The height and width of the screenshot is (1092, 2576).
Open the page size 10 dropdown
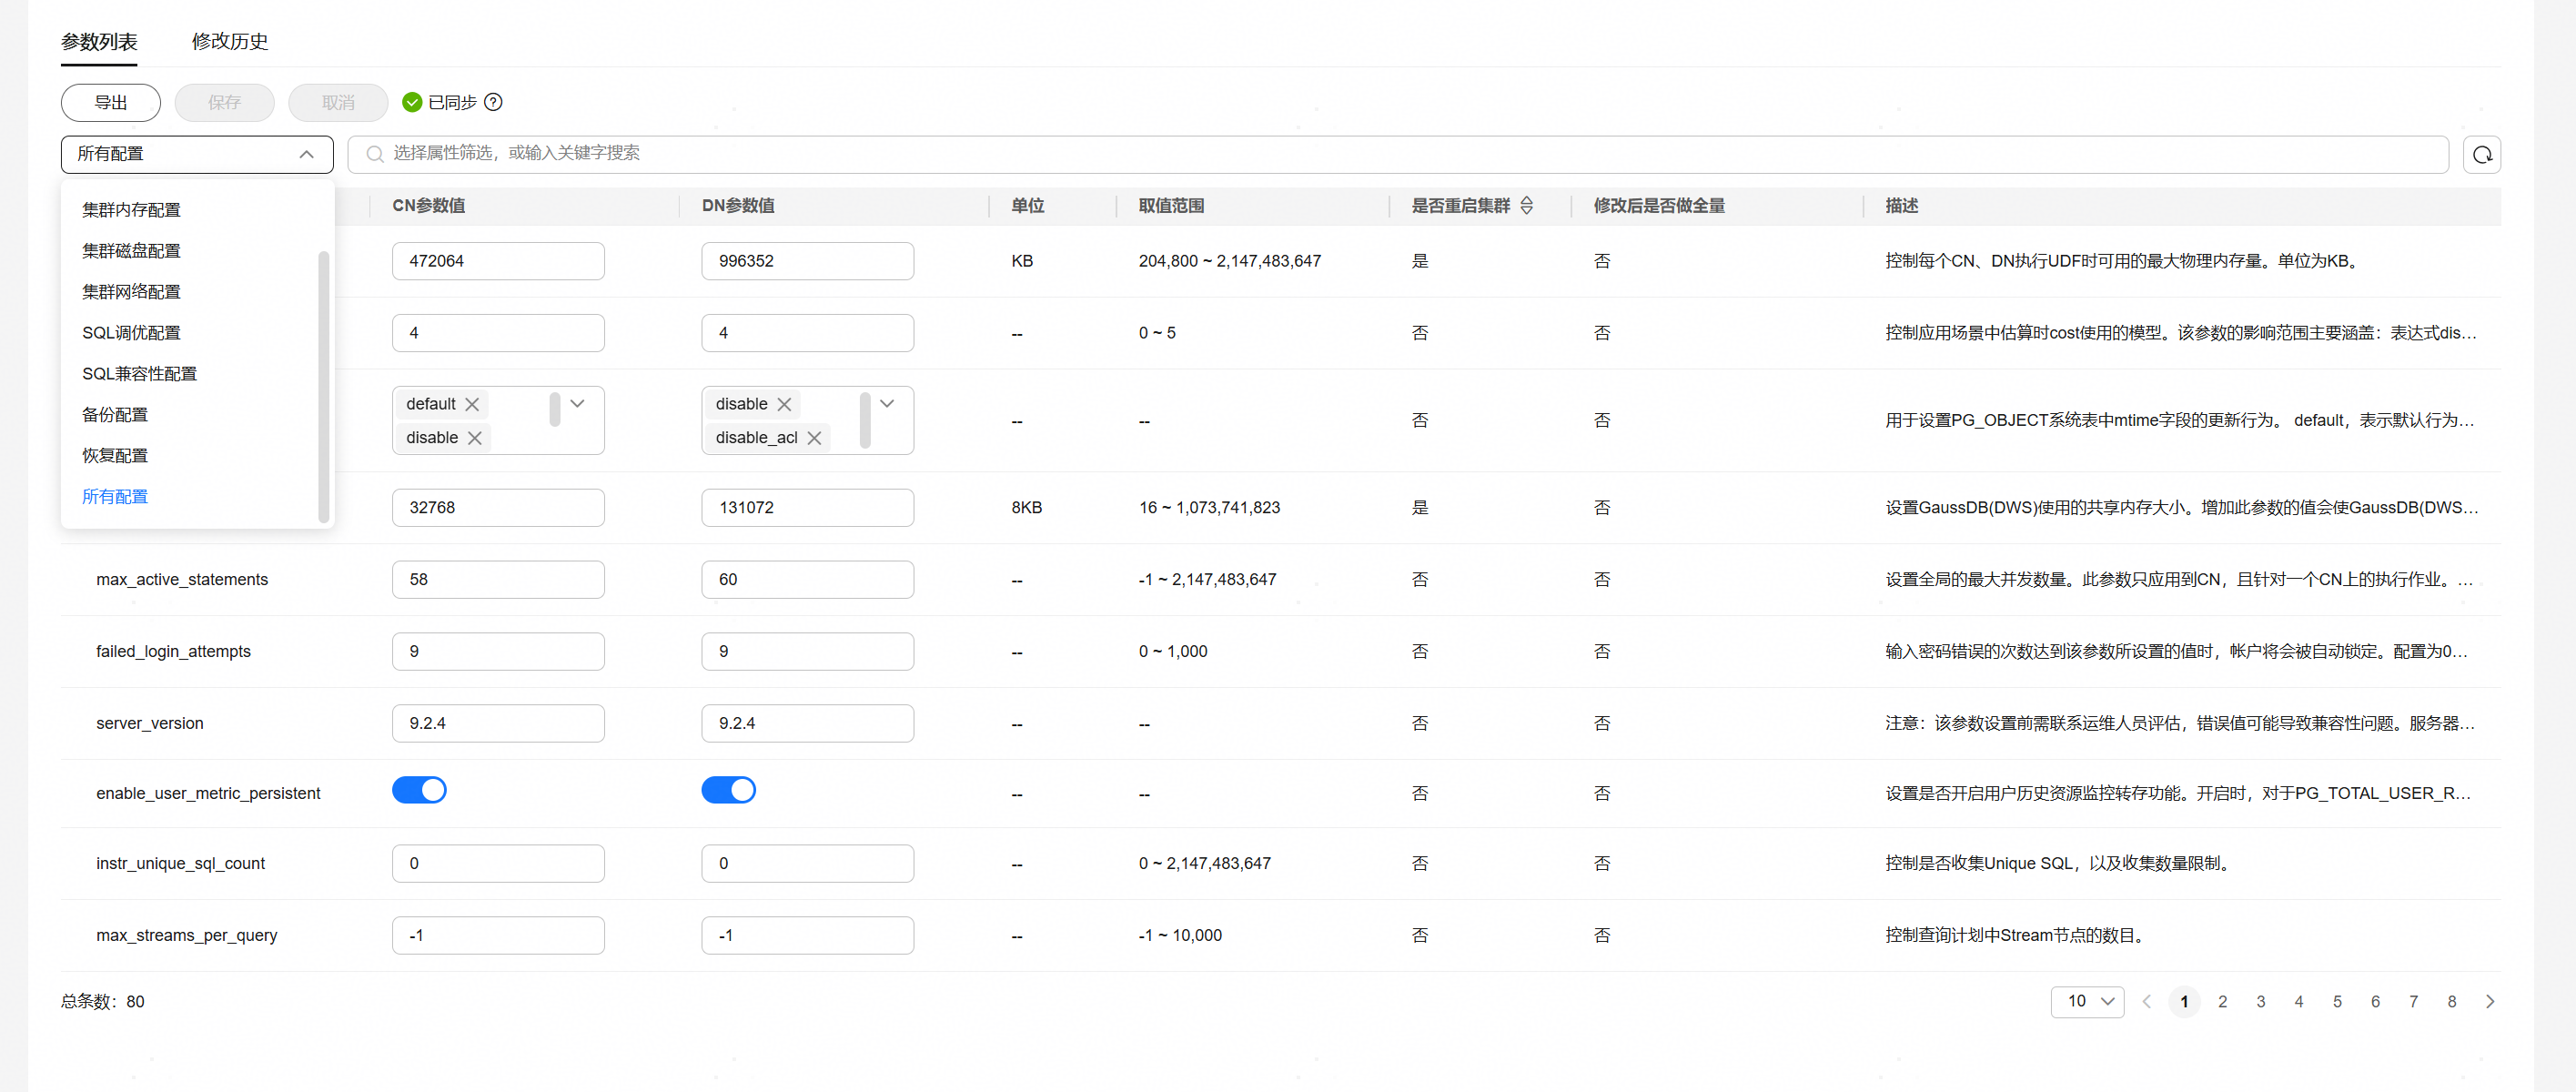2087,1001
